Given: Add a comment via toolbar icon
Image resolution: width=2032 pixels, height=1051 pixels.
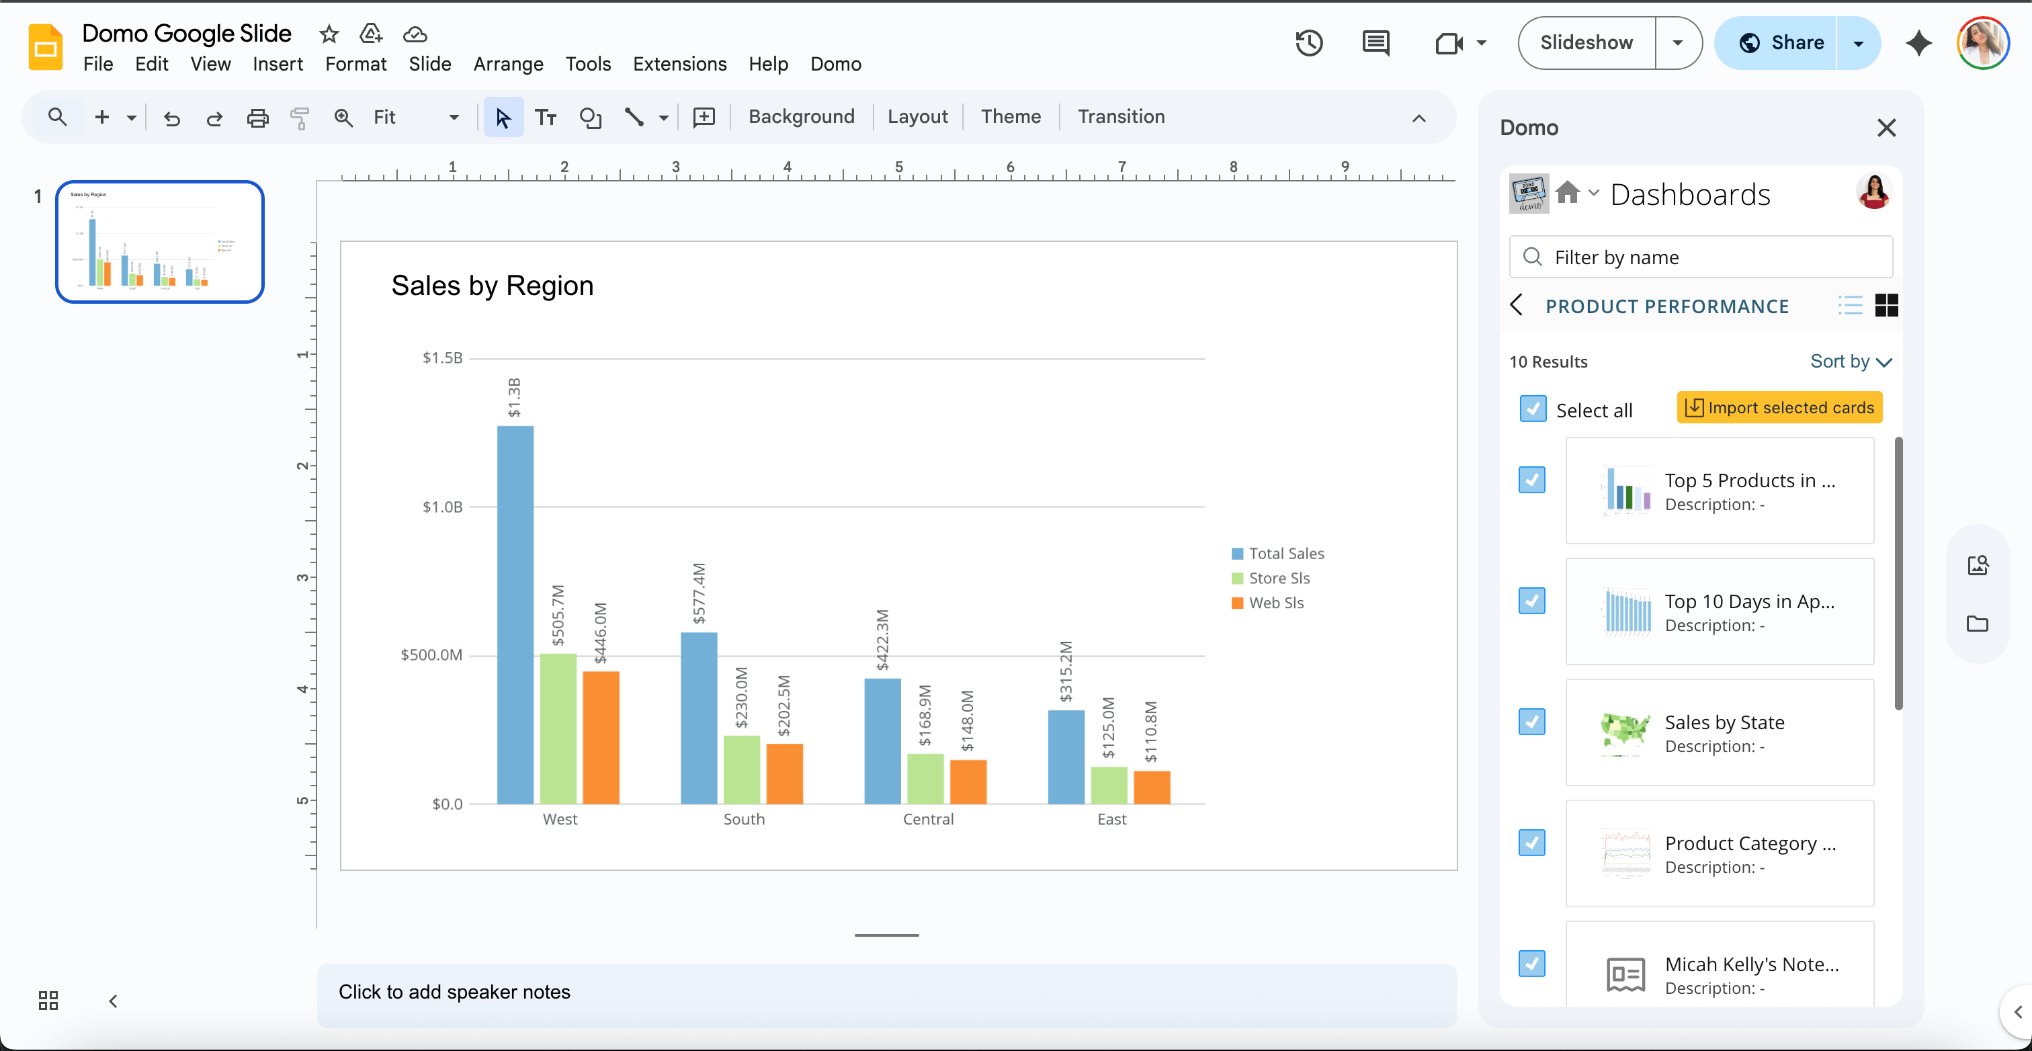Looking at the screenshot, I should (704, 118).
